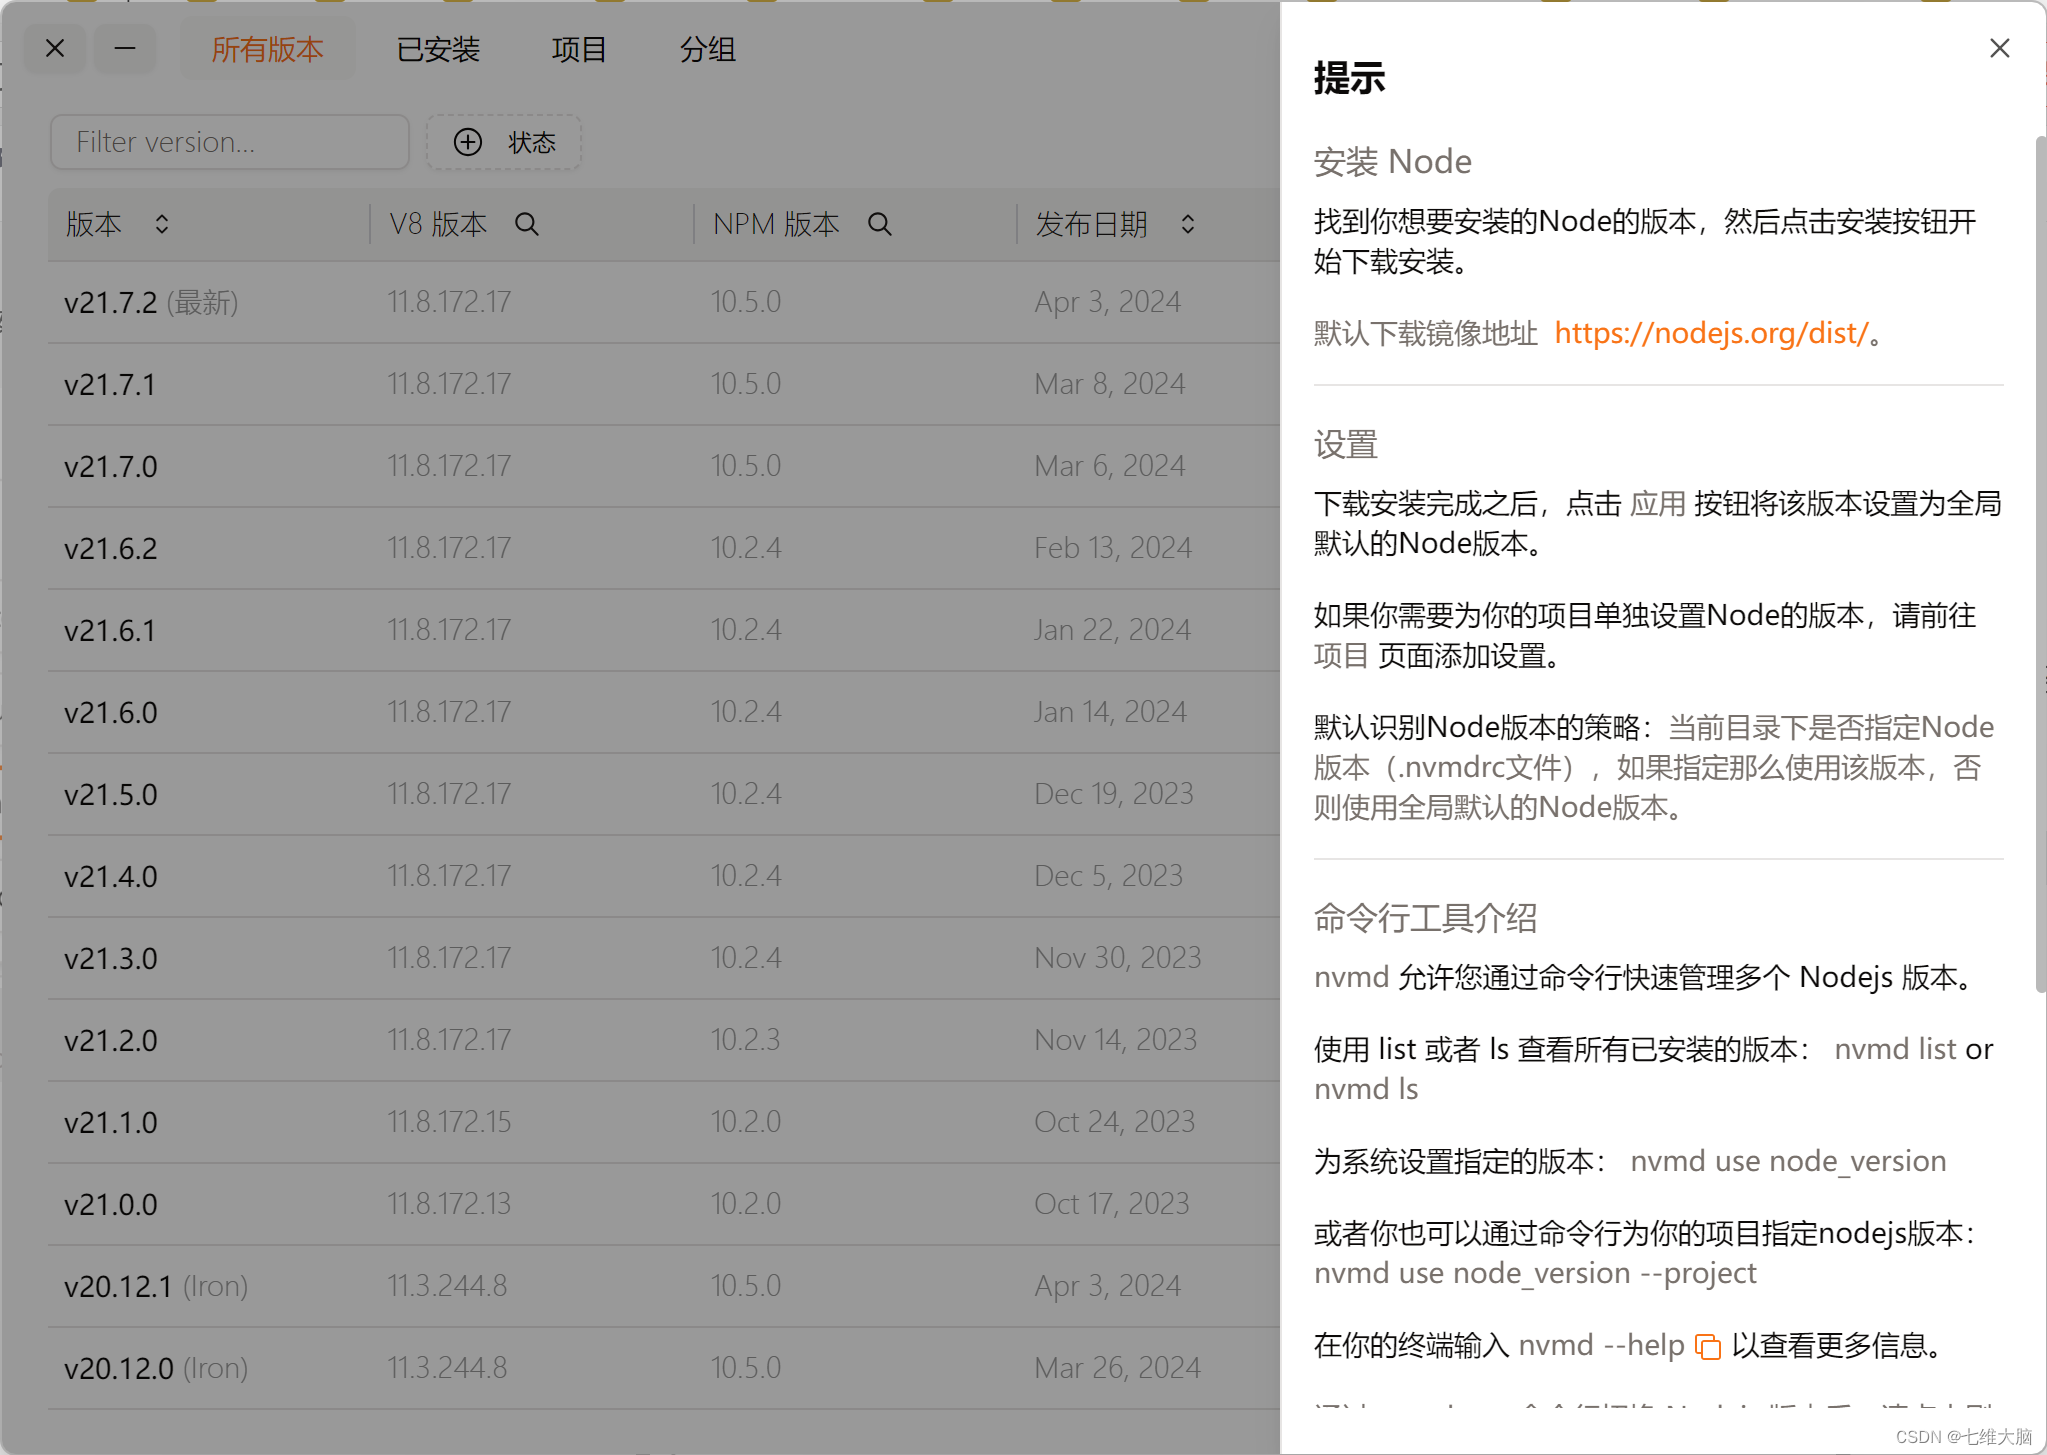Viewport: 2047px width, 1455px height.
Task: Select the v21.1.0 version row
Action: click(664, 1122)
